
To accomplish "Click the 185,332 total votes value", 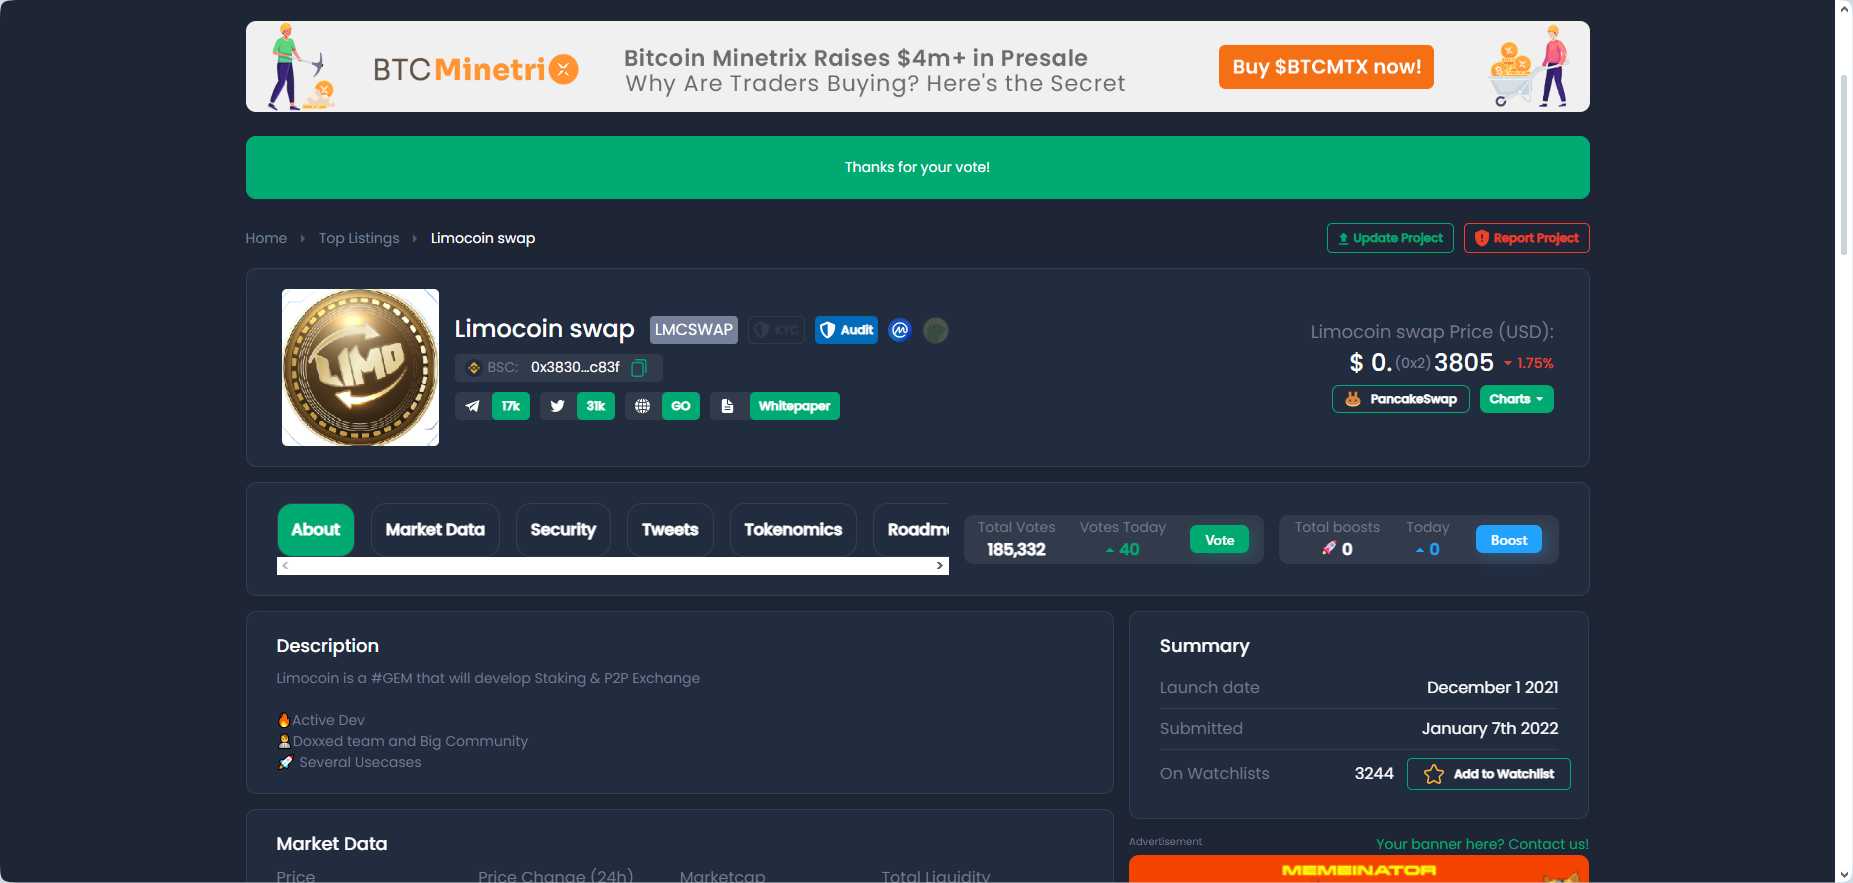I will point(1016,549).
